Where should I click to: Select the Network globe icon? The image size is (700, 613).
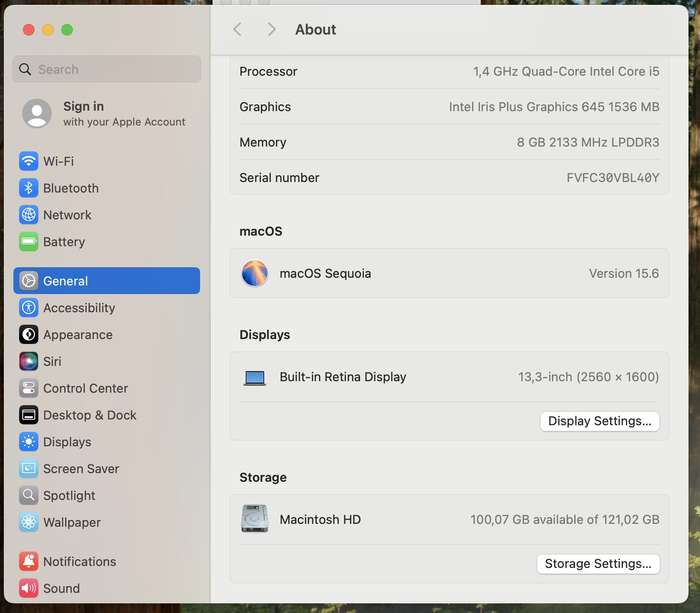click(x=29, y=215)
